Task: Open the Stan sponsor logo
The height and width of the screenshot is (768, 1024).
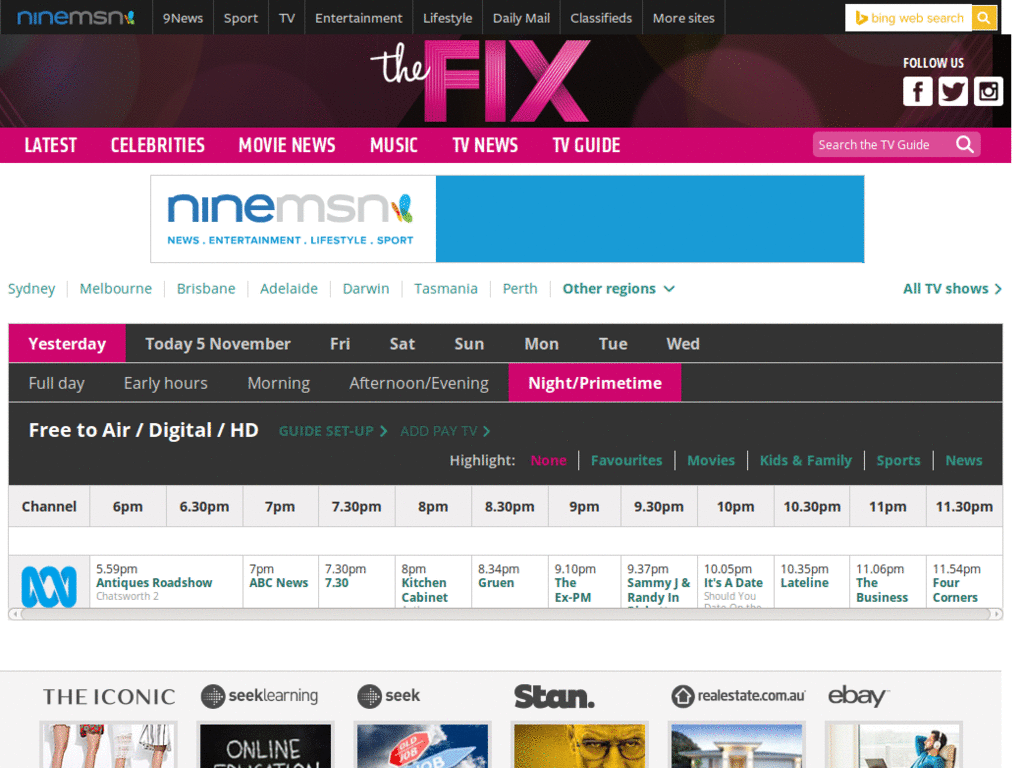Action: coord(554,697)
